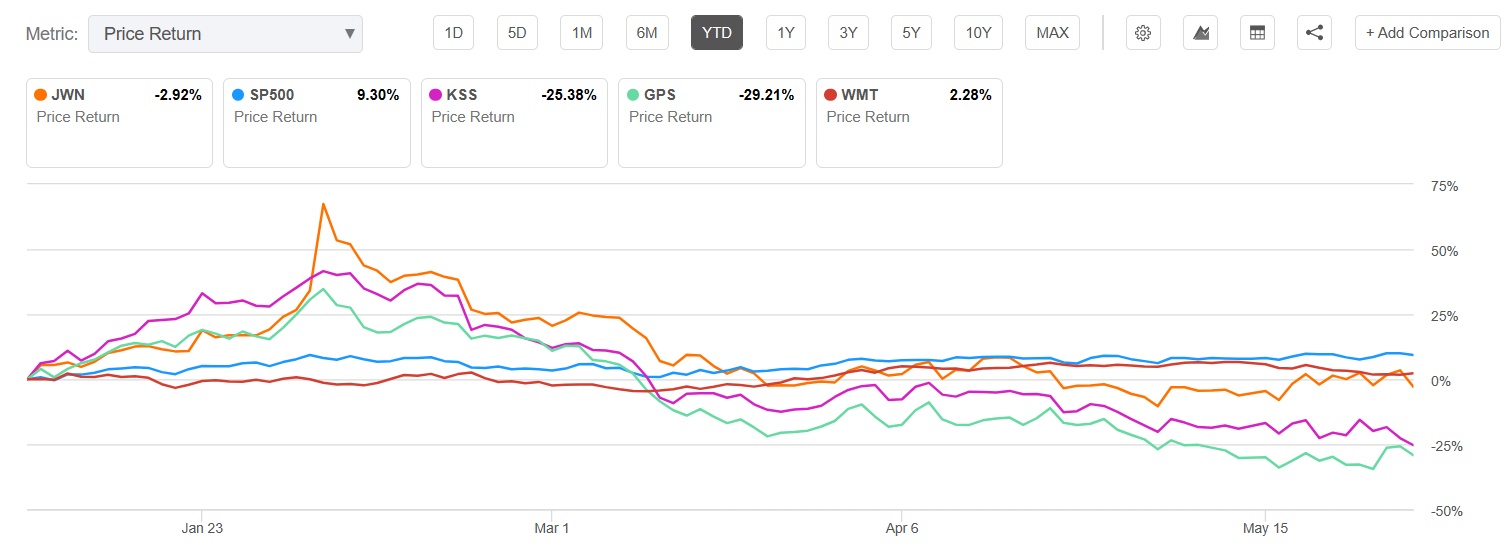This screenshot has height=555, width=1511.
Task: Open the Metric Price Return dropdown
Action: click(x=224, y=33)
